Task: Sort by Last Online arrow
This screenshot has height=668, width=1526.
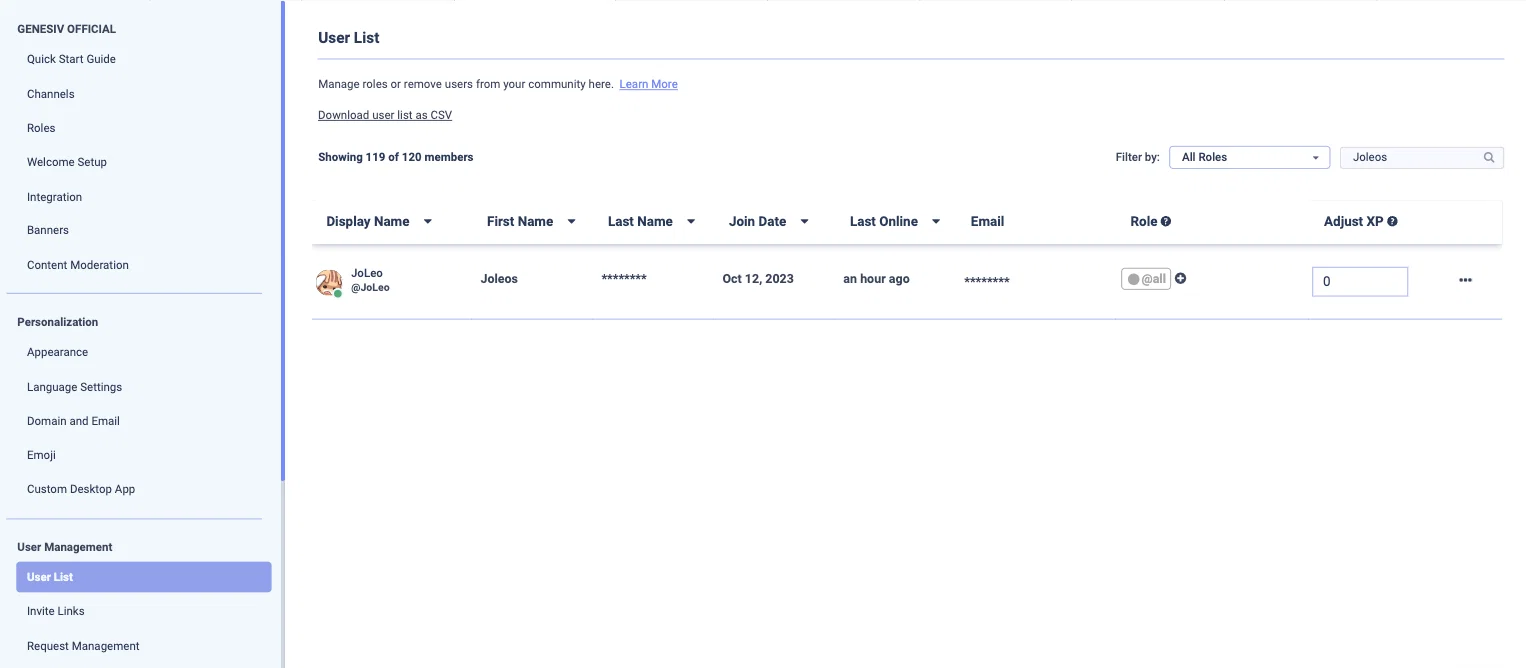Action: (936, 222)
